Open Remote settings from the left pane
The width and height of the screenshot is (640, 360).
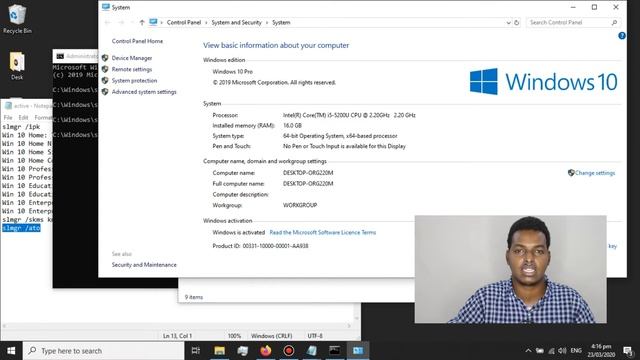(132, 69)
